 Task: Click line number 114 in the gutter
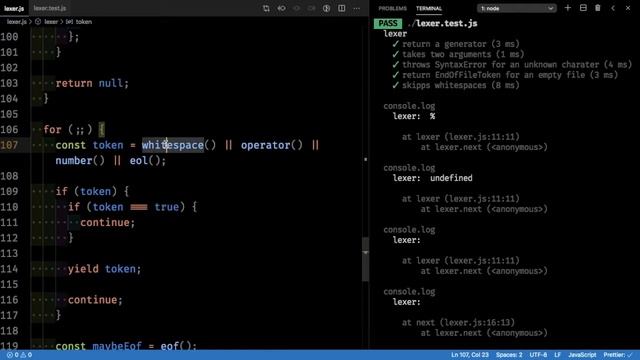tap(9, 269)
